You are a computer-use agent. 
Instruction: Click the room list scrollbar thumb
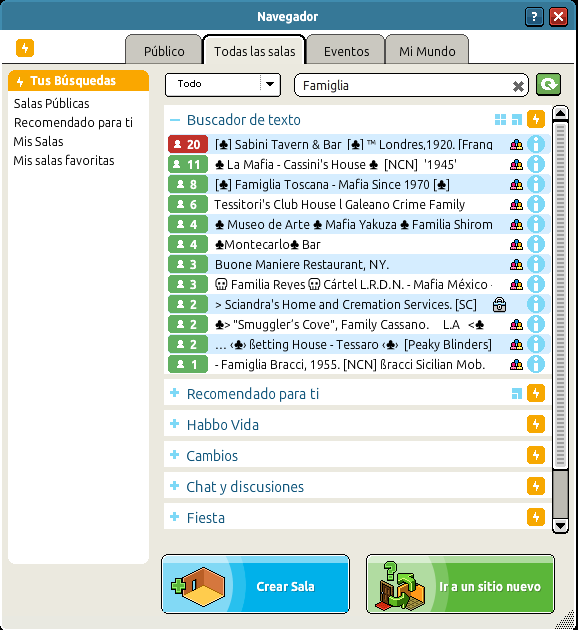pyautogui.click(x=560, y=295)
